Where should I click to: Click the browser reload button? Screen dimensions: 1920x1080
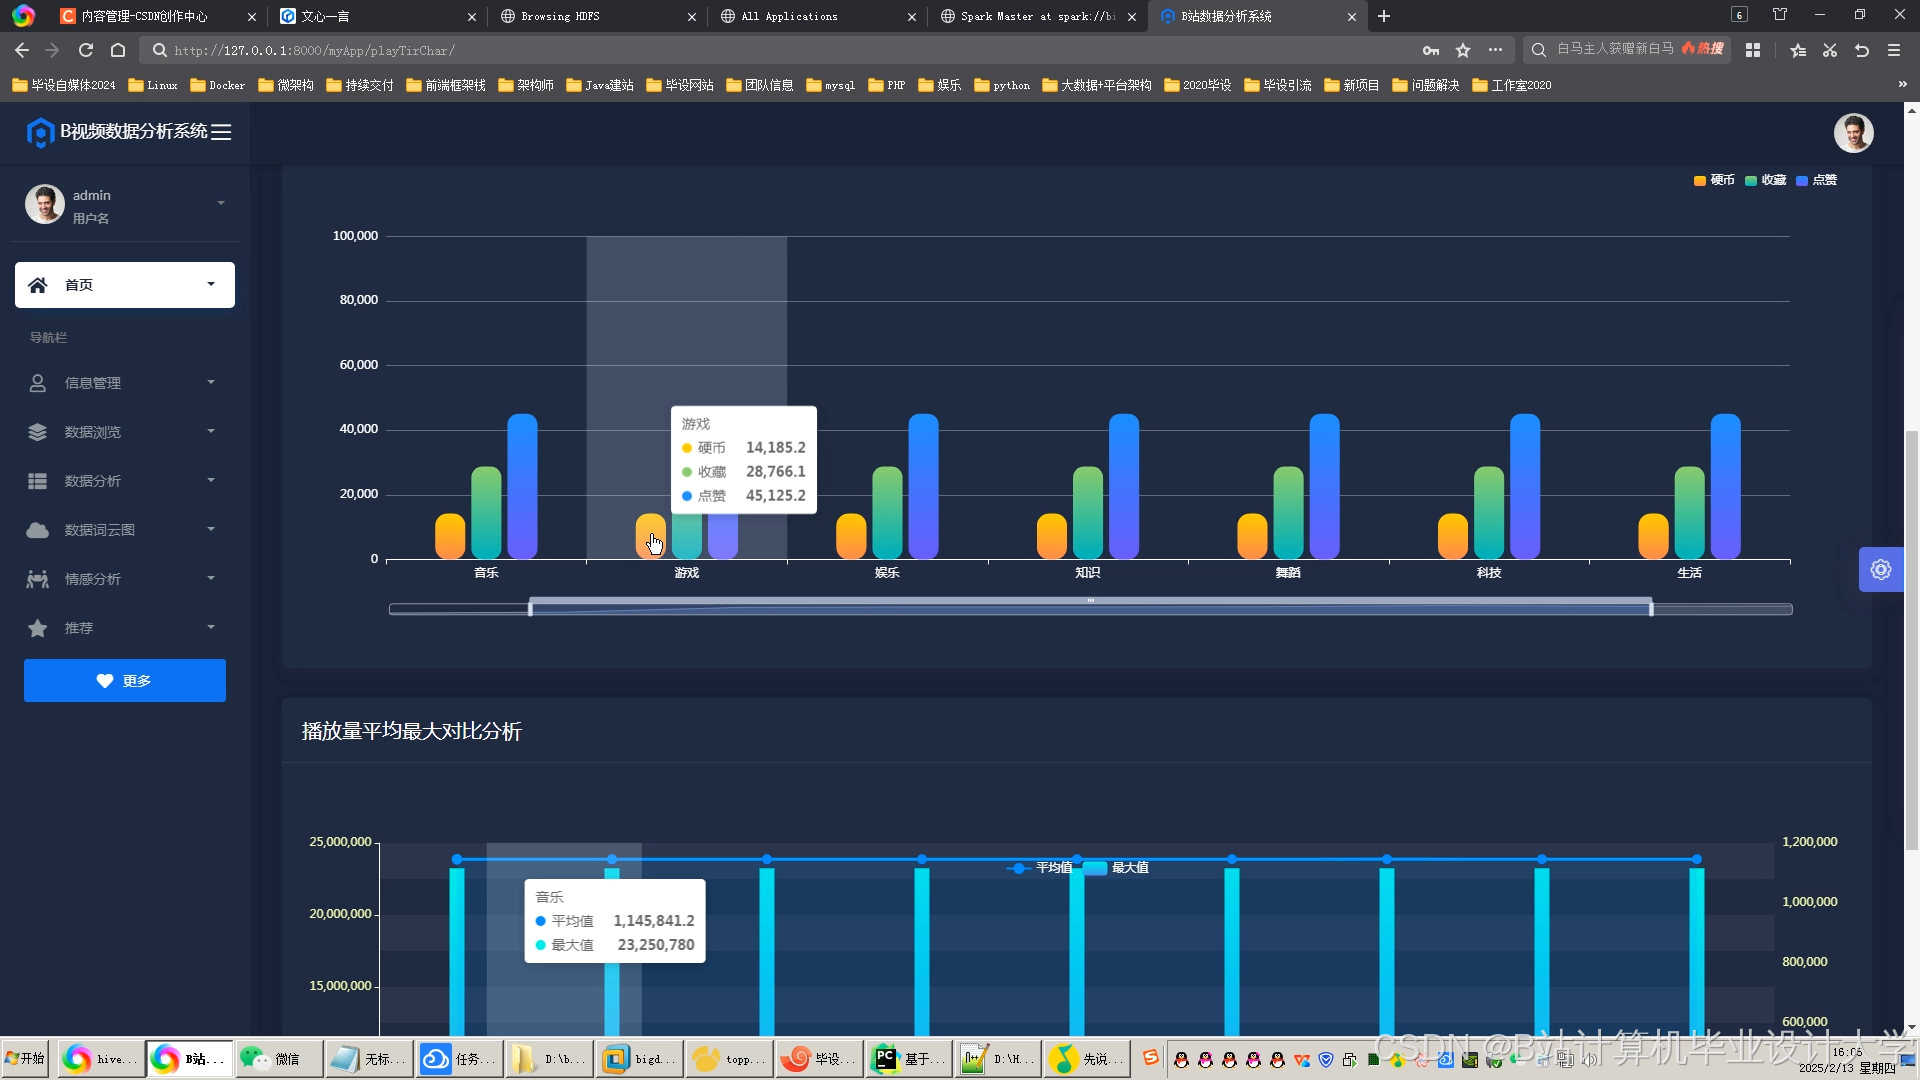click(86, 50)
